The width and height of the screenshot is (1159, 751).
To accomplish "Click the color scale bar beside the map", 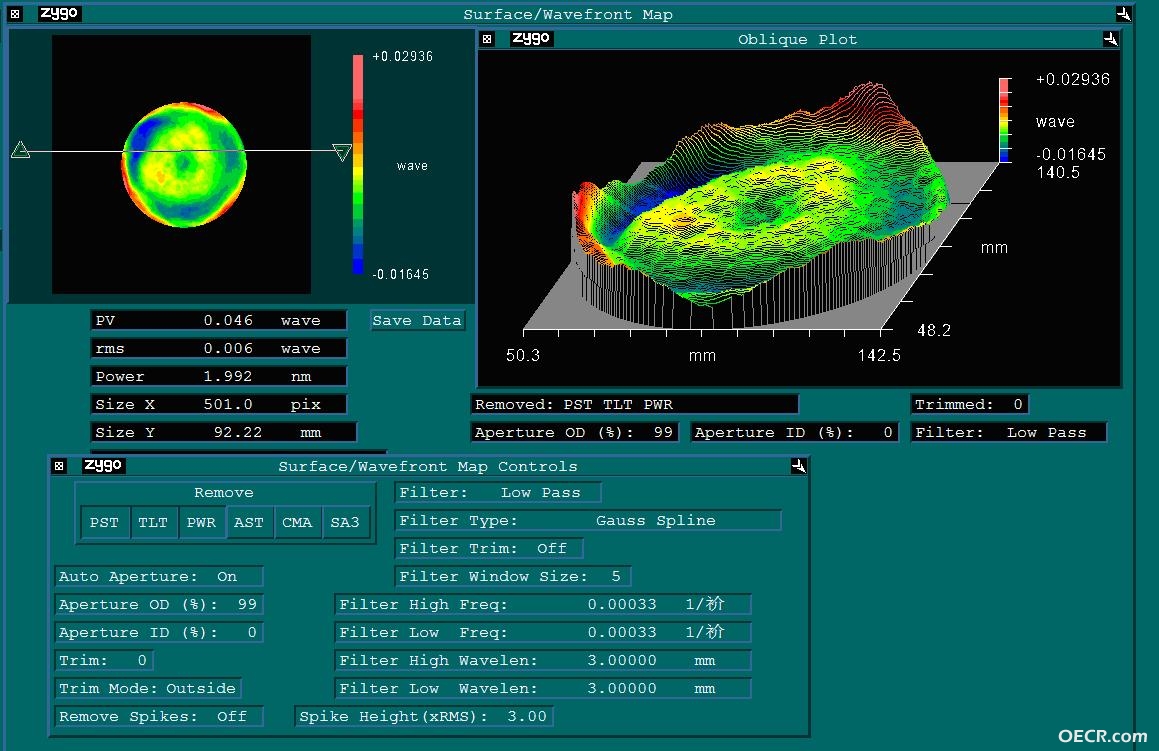I will tap(358, 164).
